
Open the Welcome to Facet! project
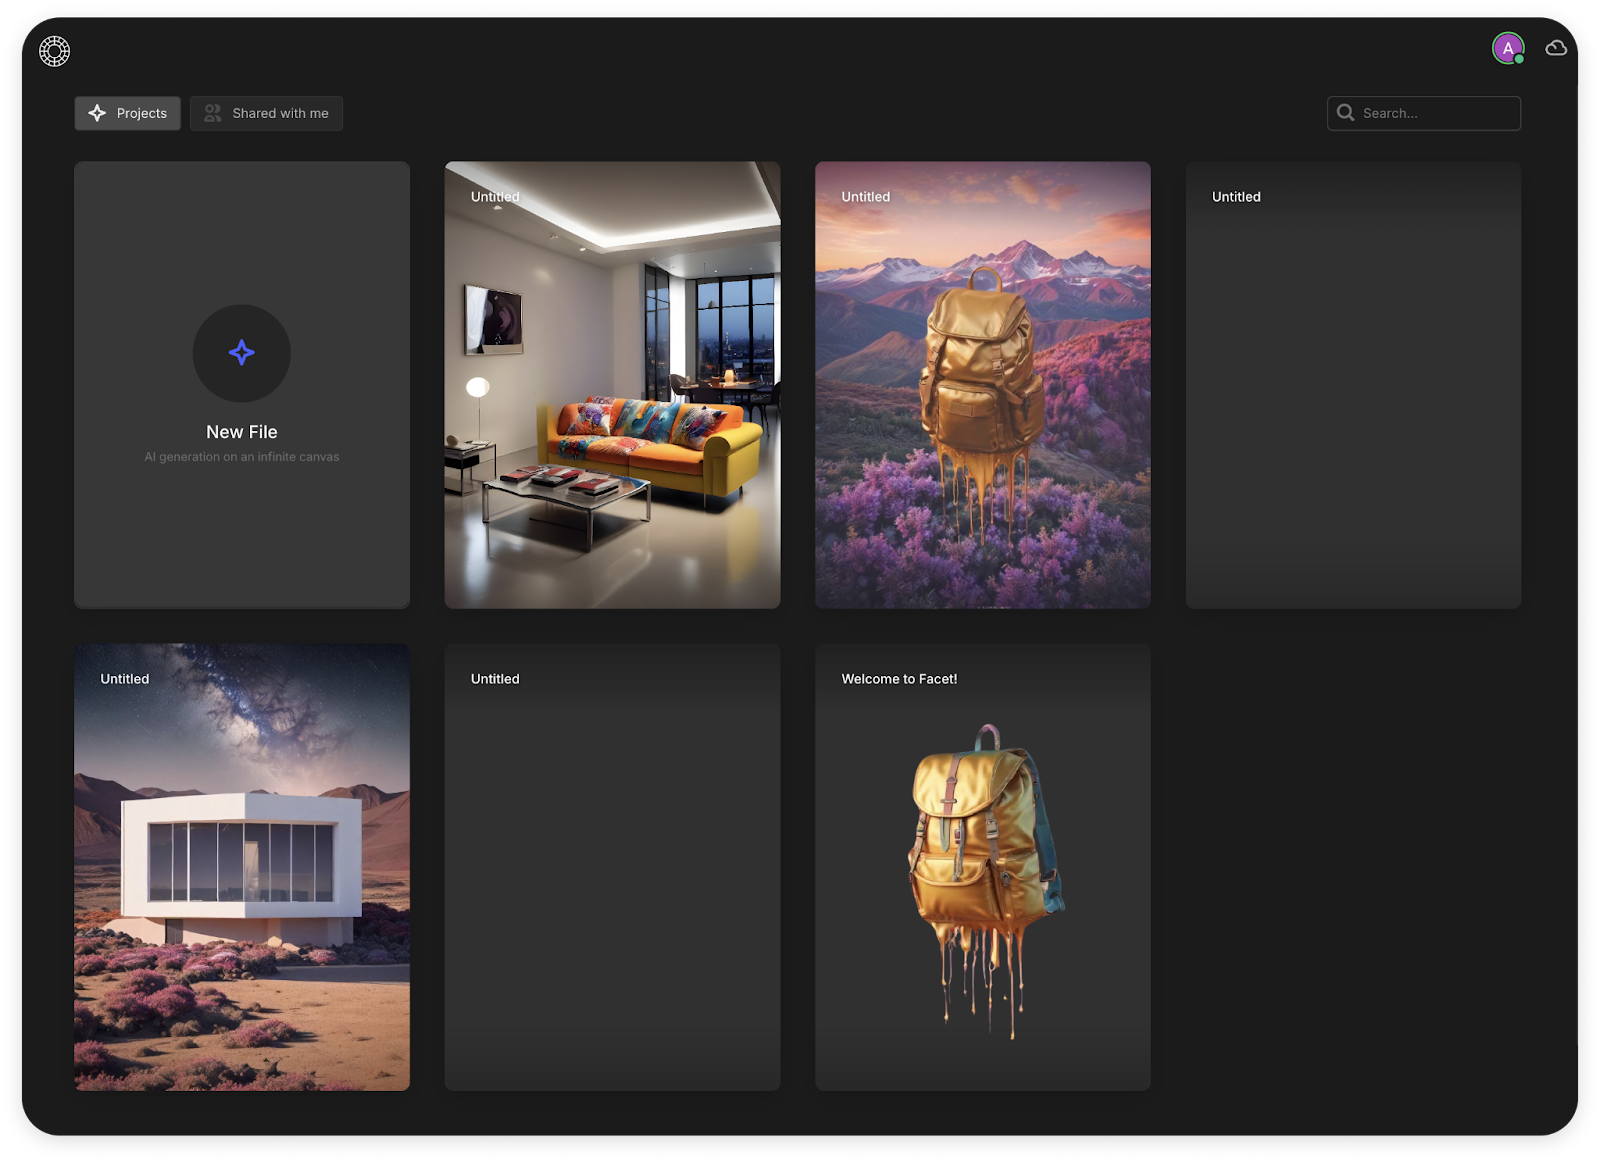point(983,867)
